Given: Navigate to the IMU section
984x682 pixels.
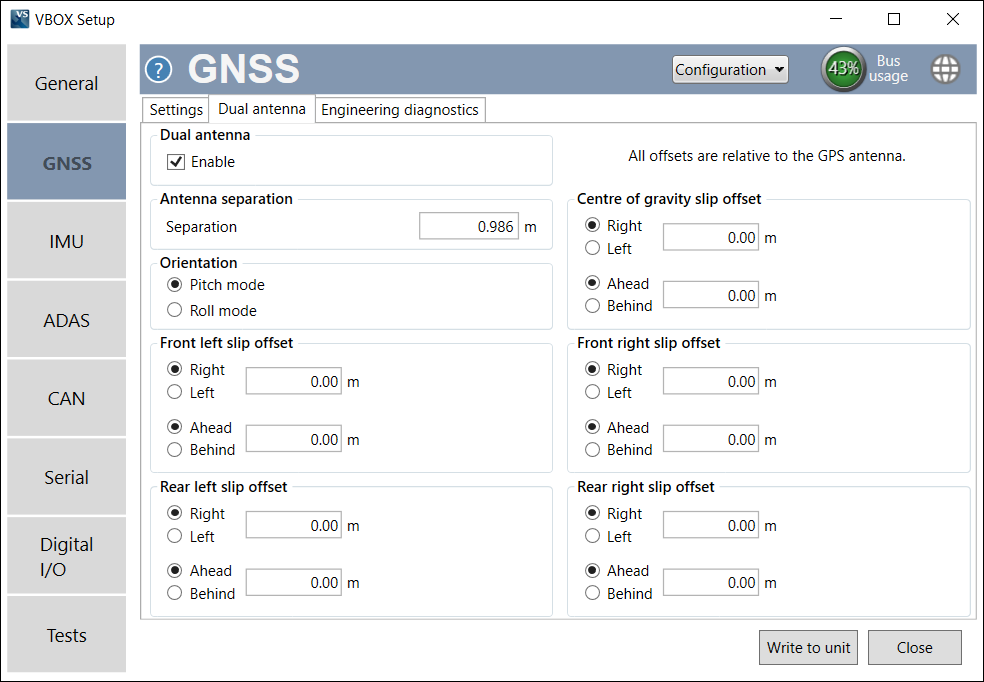Looking at the screenshot, I should 66,240.
